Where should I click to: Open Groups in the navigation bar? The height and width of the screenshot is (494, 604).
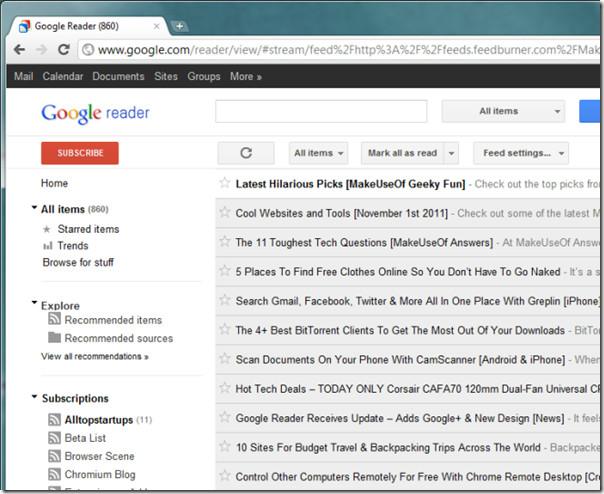204,76
